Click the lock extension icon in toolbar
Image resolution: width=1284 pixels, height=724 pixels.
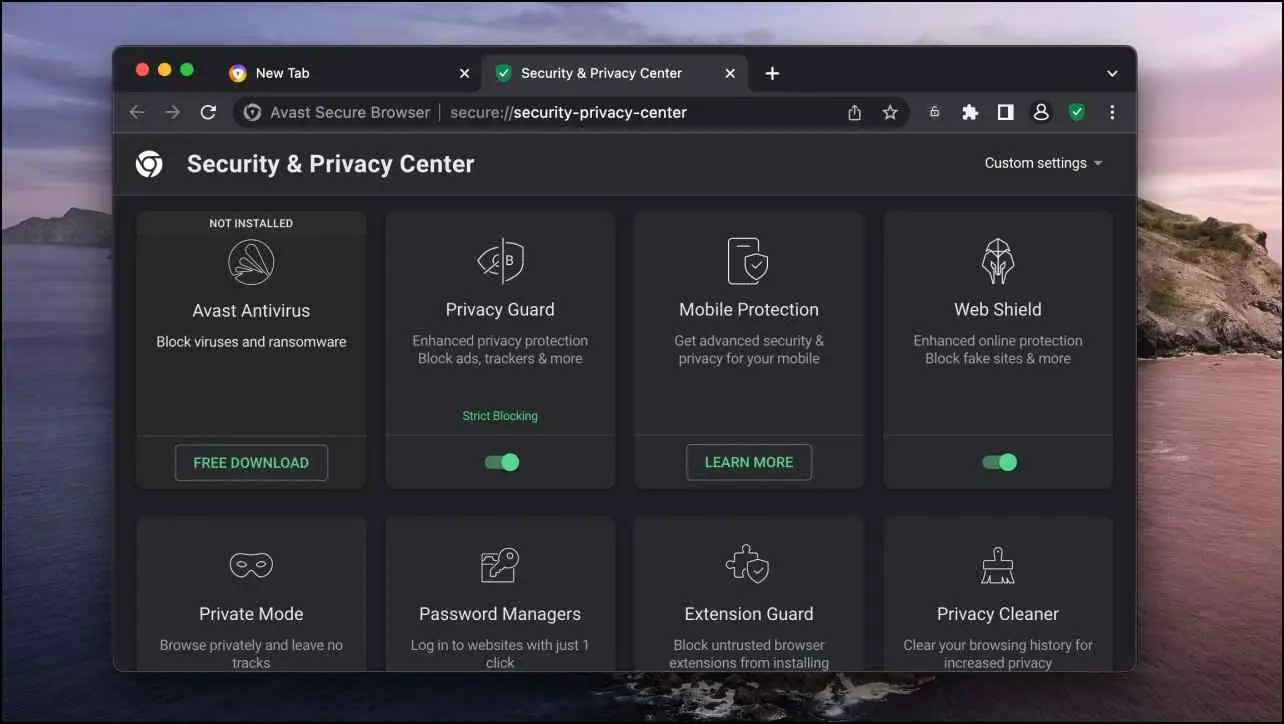point(934,112)
